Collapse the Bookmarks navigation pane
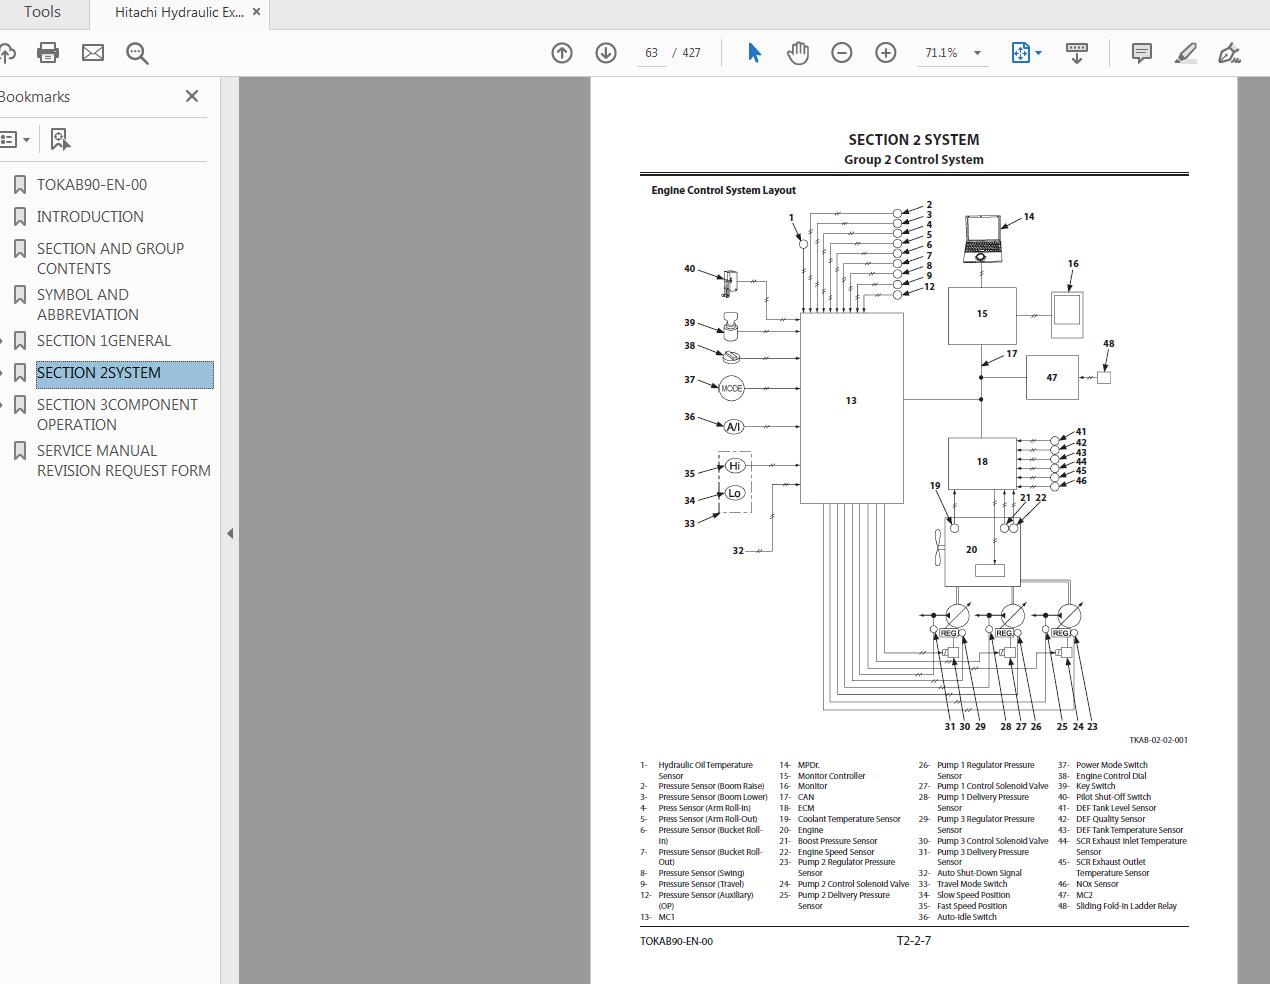1270x984 pixels. click(x=191, y=96)
